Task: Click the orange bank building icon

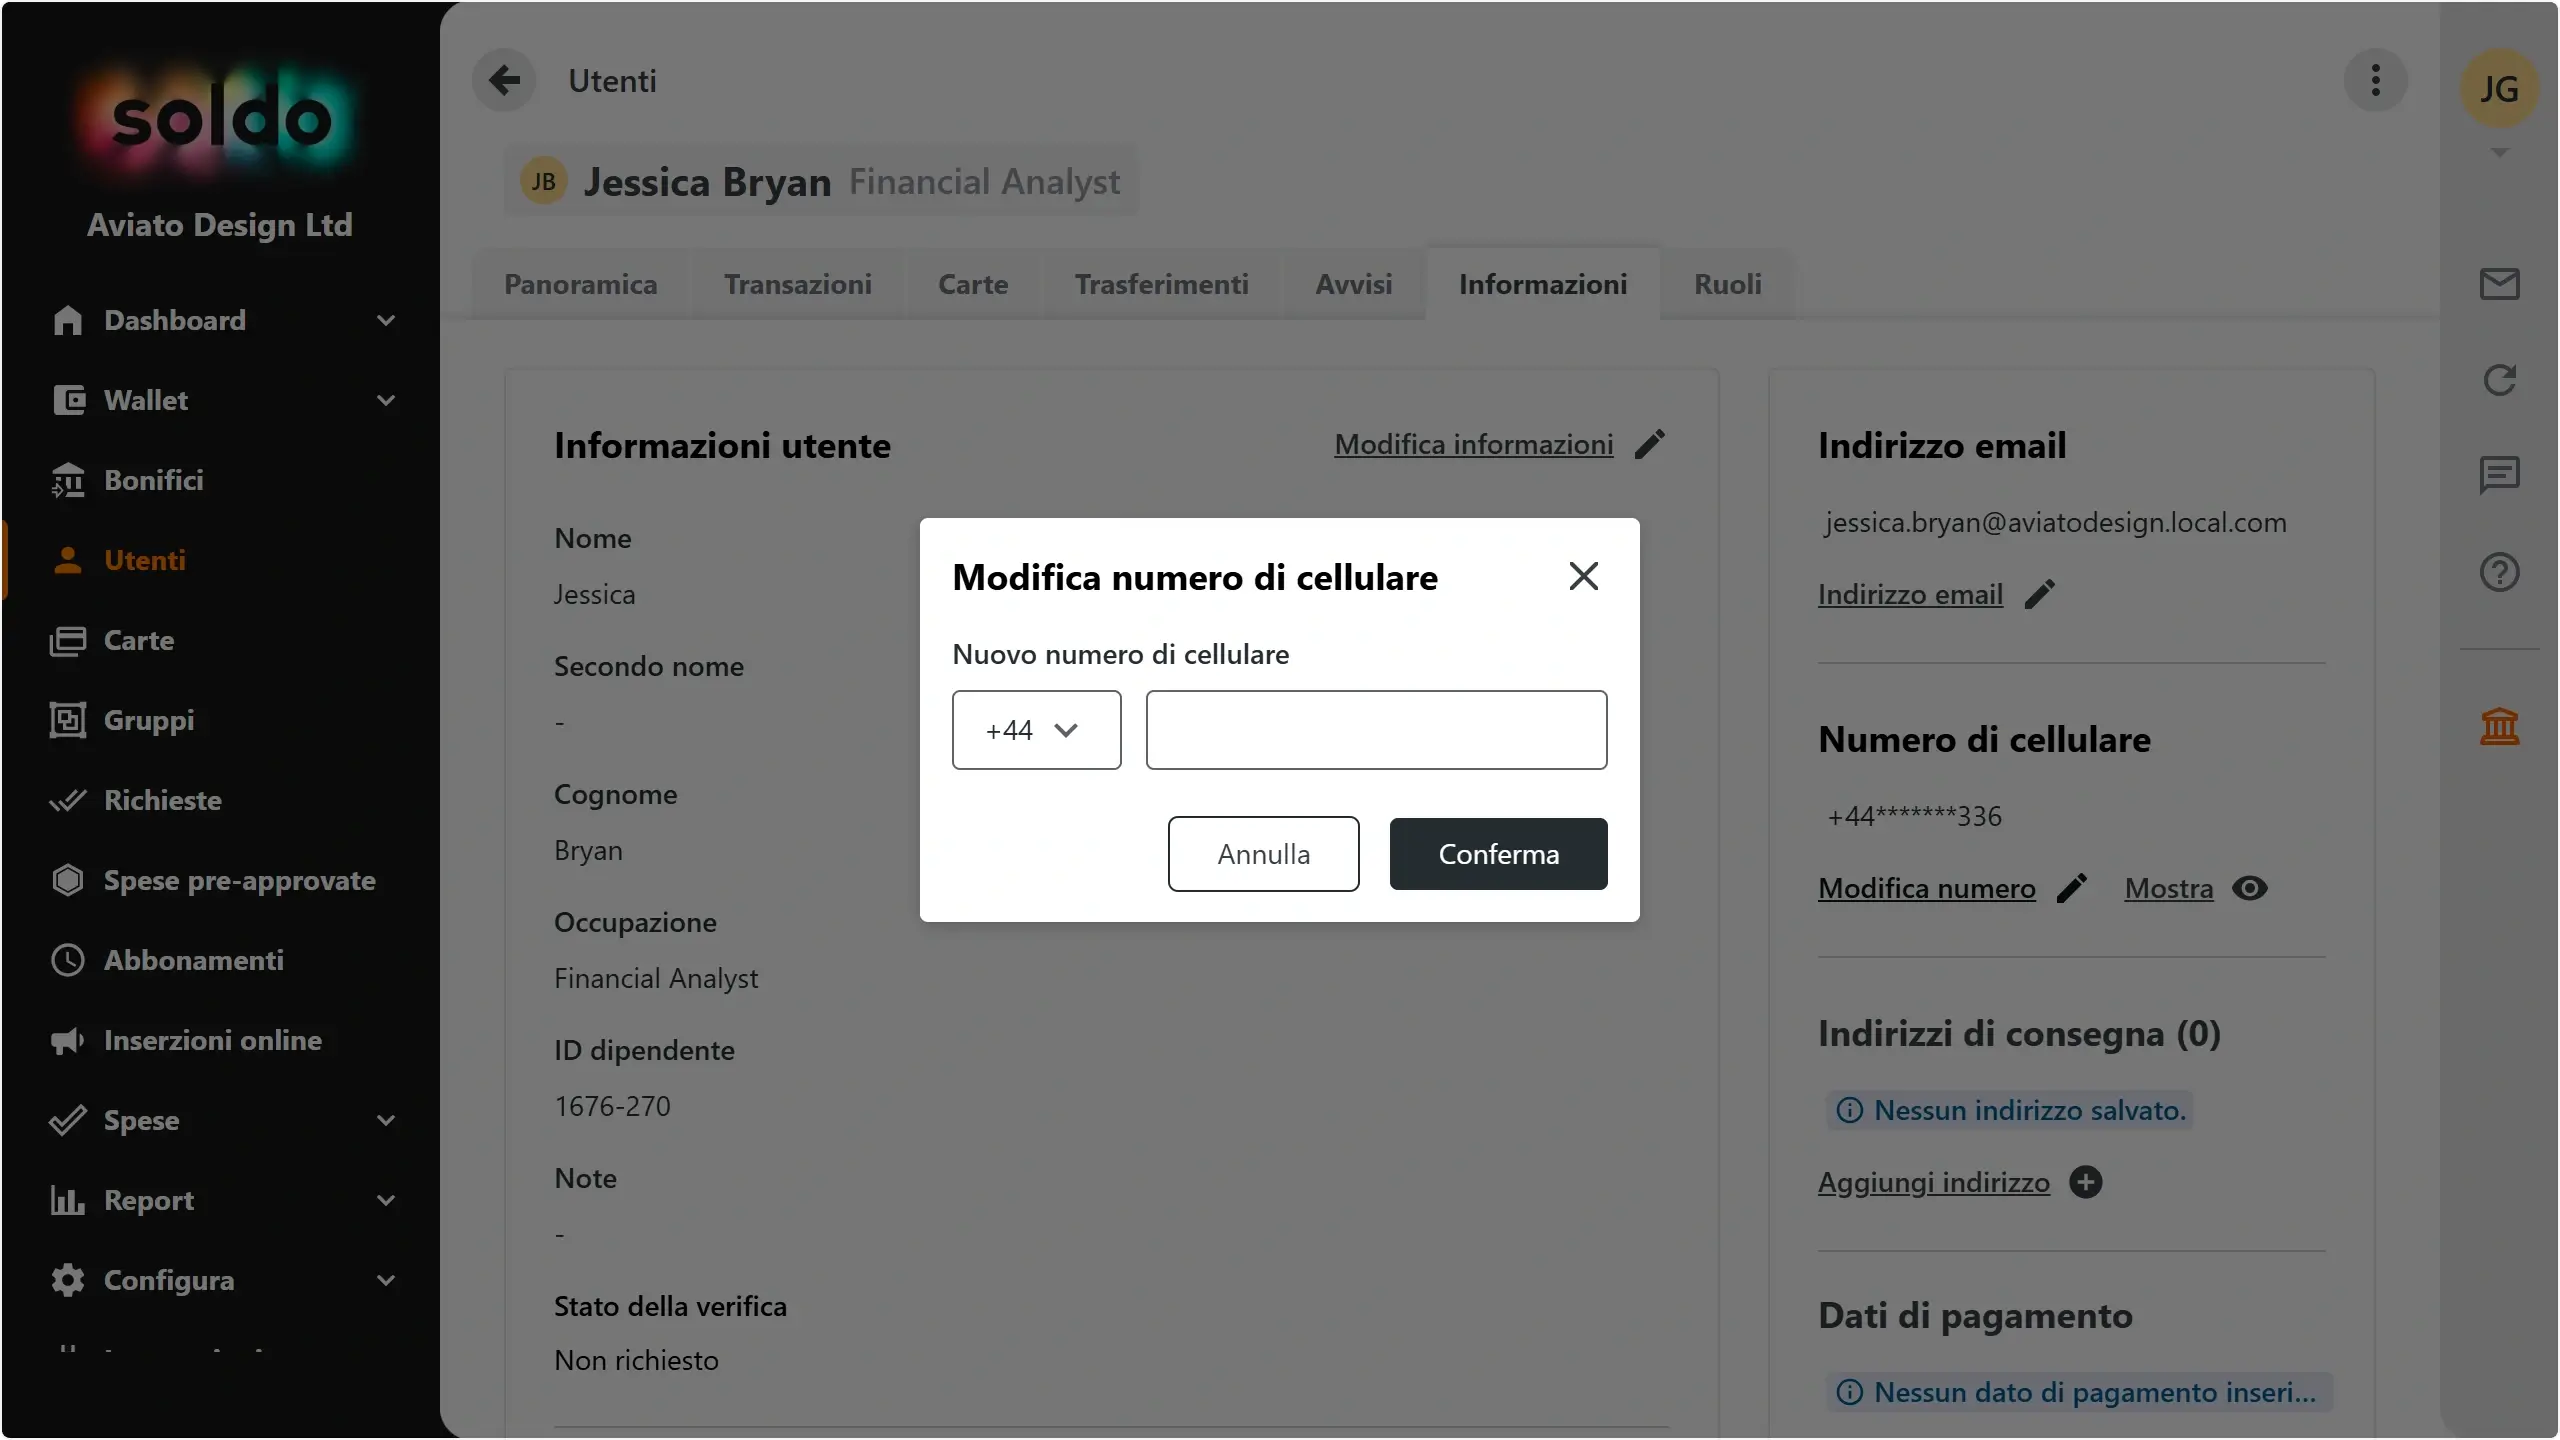Action: (2499, 726)
